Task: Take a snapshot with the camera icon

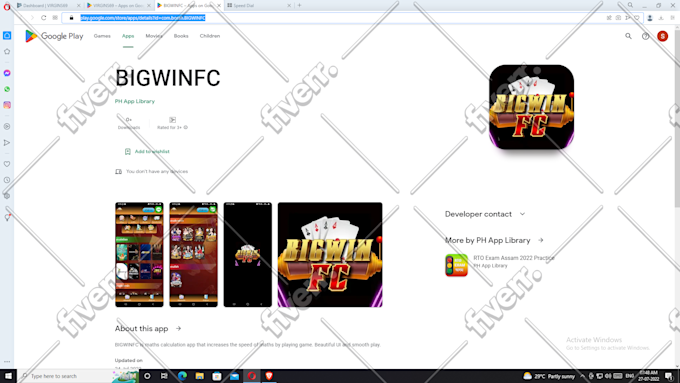Action: (x=618, y=18)
